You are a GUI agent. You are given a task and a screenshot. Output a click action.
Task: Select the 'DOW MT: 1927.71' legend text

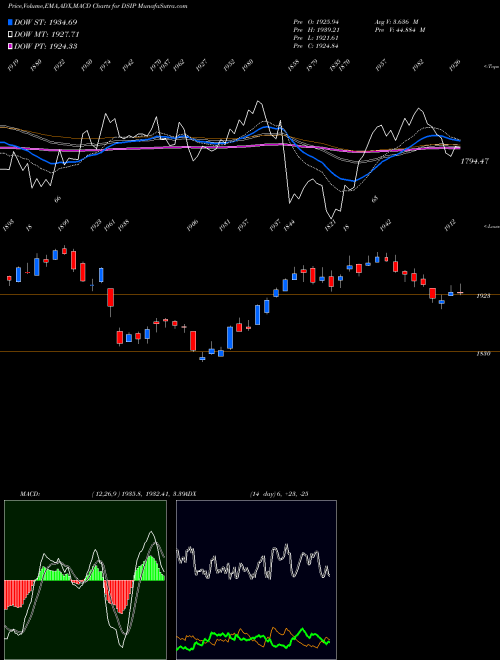[47, 34]
